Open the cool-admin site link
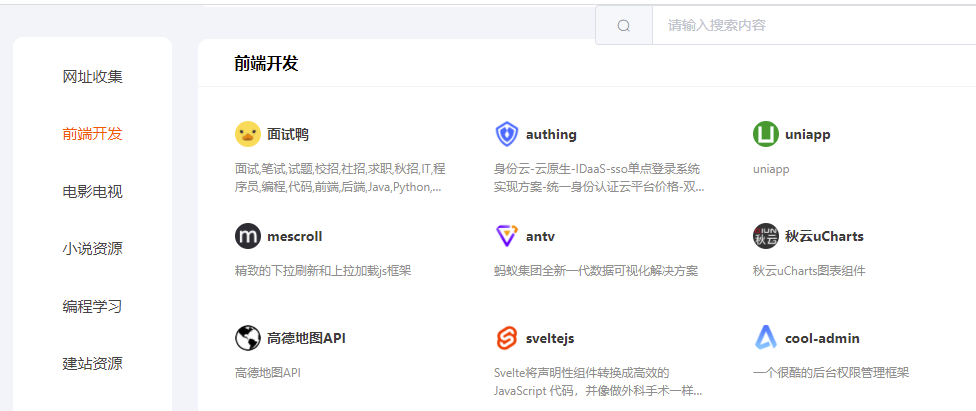The image size is (976, 411). [x=822, y=338]
